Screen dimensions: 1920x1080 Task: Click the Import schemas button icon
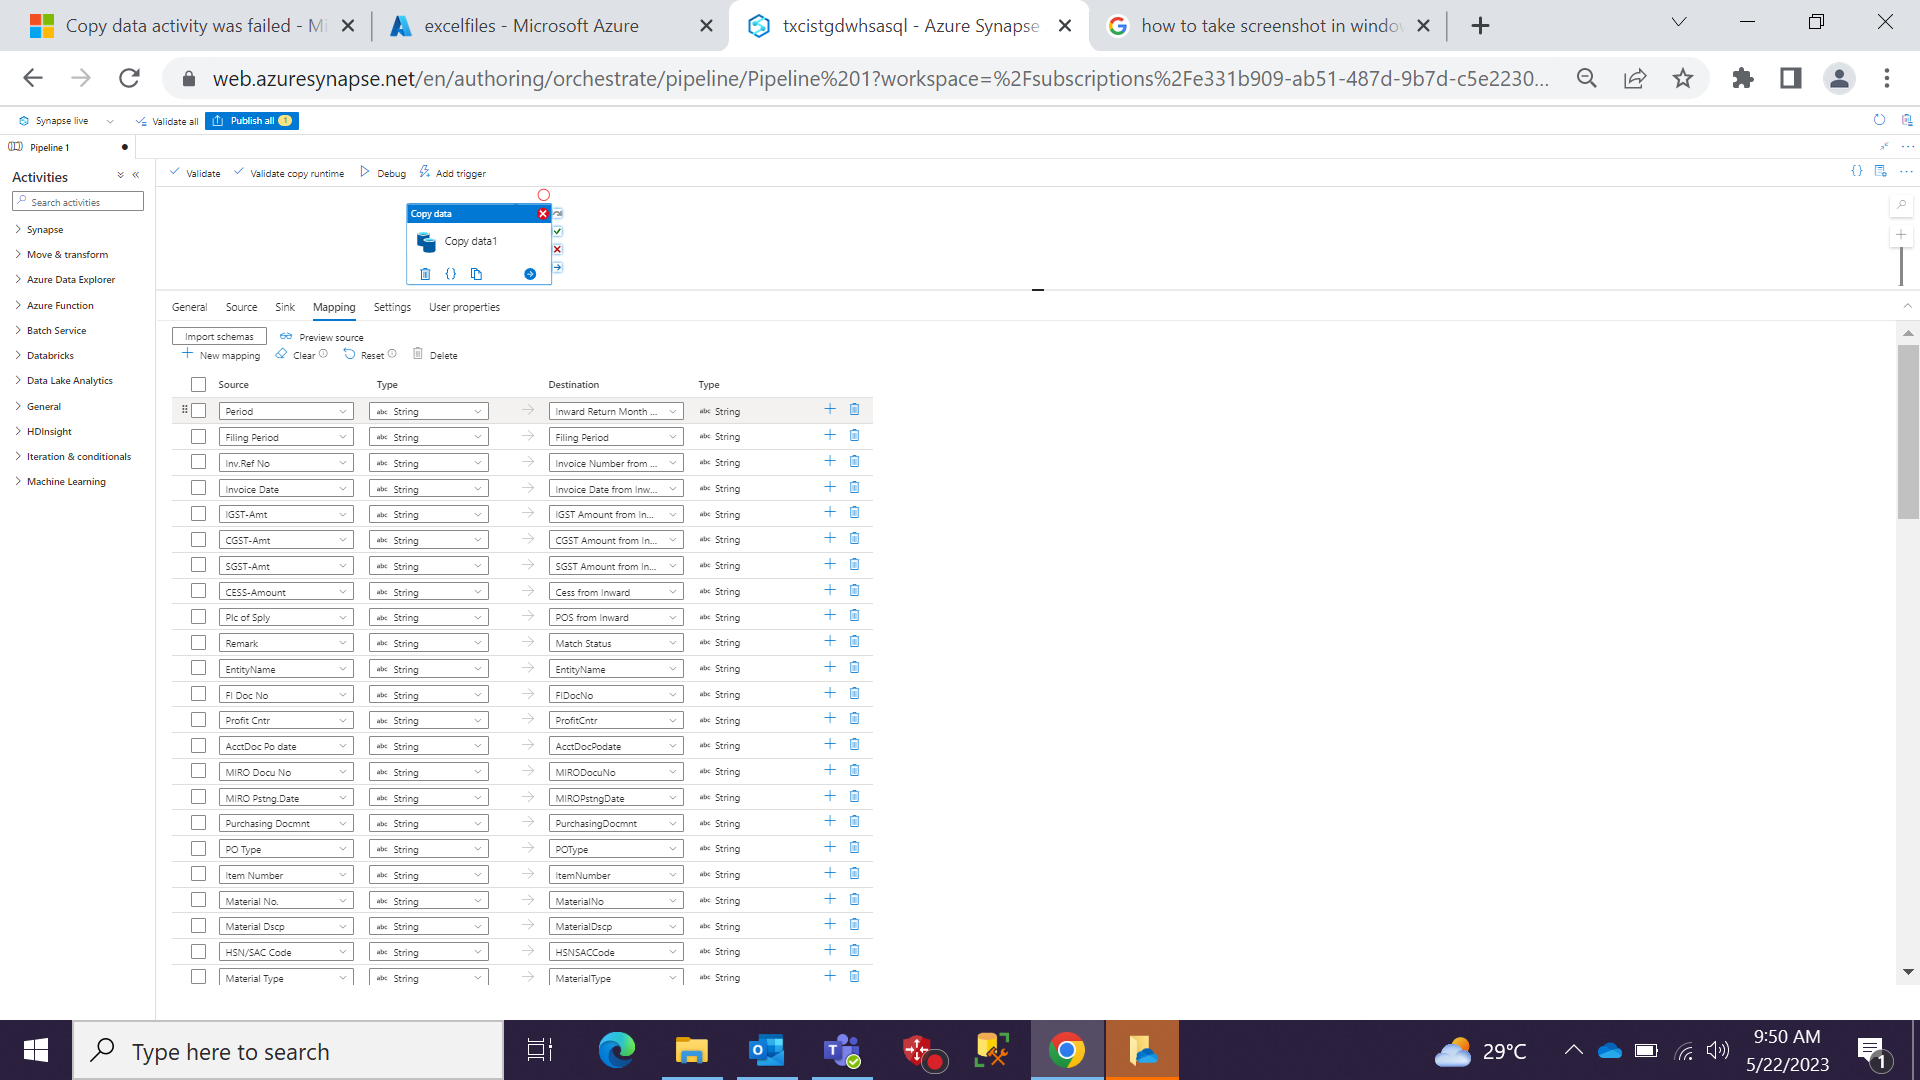click(x=220, y=336)
